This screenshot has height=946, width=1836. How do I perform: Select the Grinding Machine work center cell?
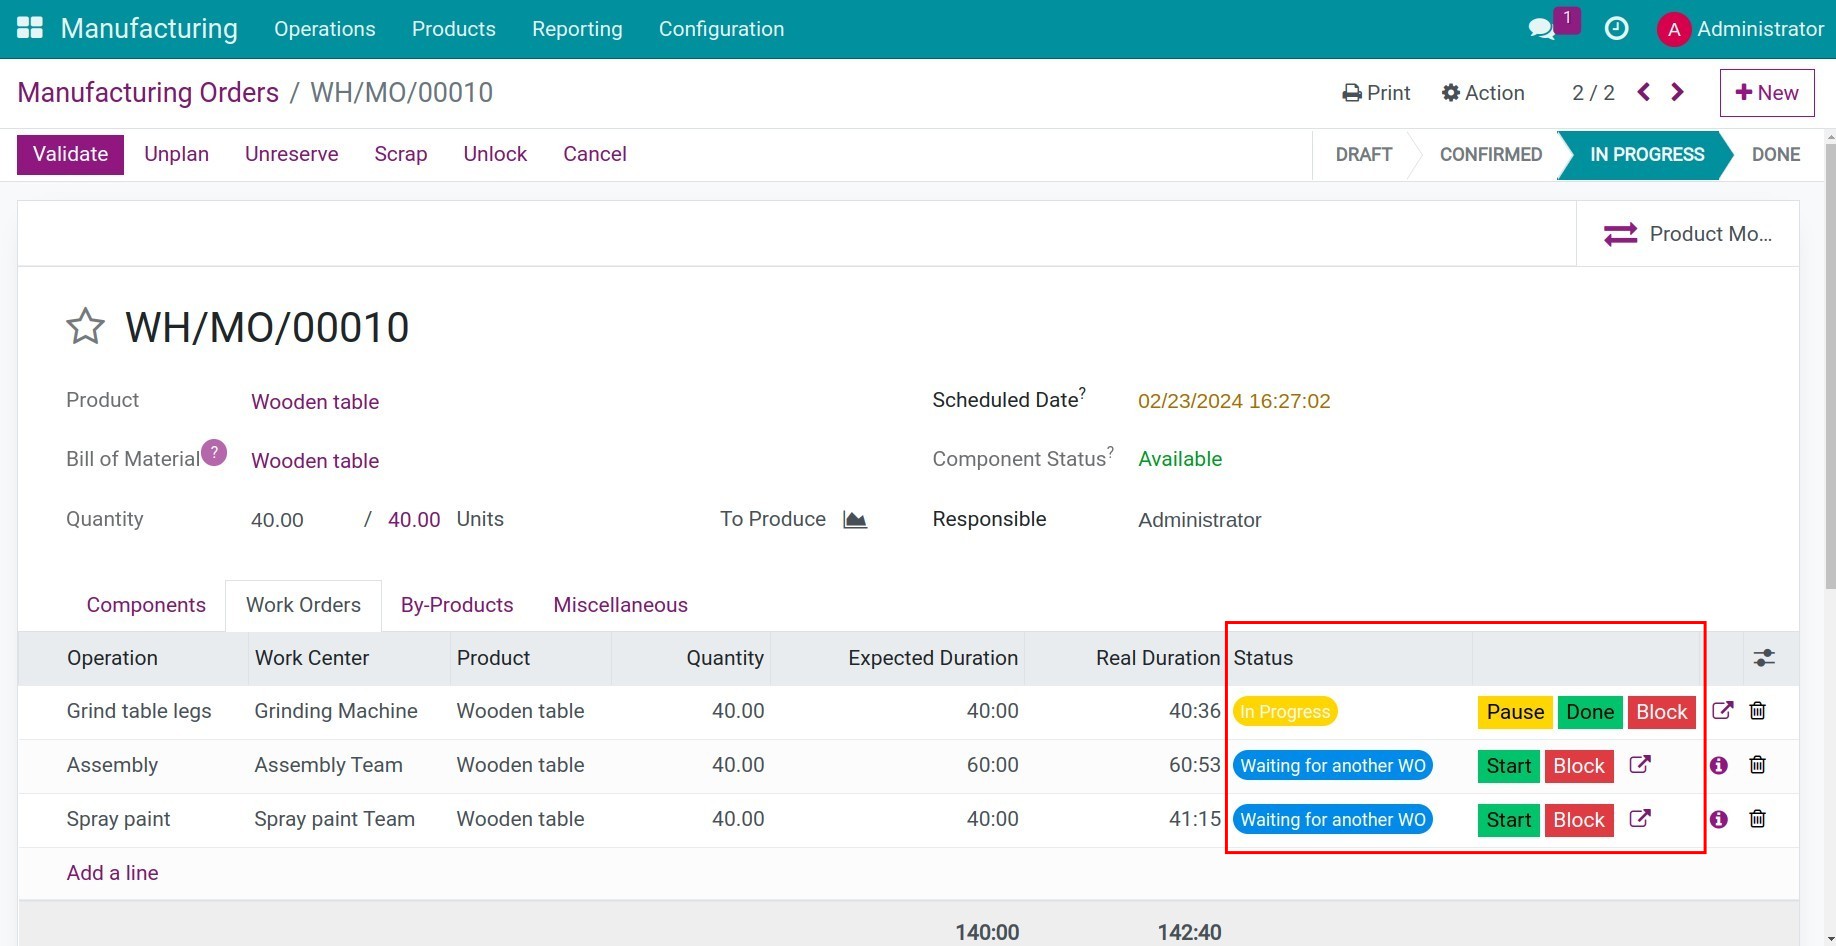point(336,711)
